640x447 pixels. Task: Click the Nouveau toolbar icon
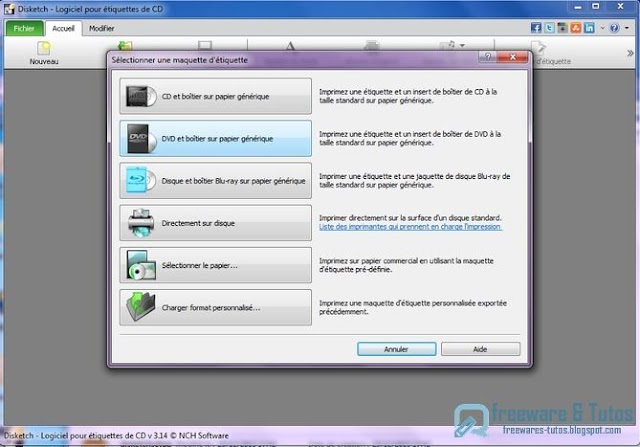(44, 49)
